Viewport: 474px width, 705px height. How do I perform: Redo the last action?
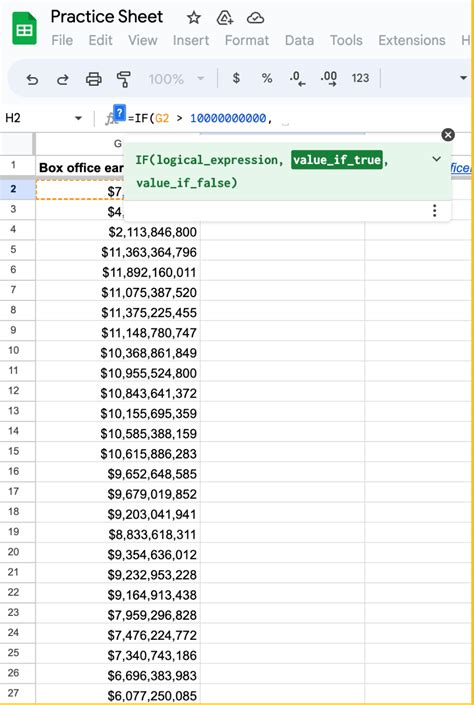[63, 80]
